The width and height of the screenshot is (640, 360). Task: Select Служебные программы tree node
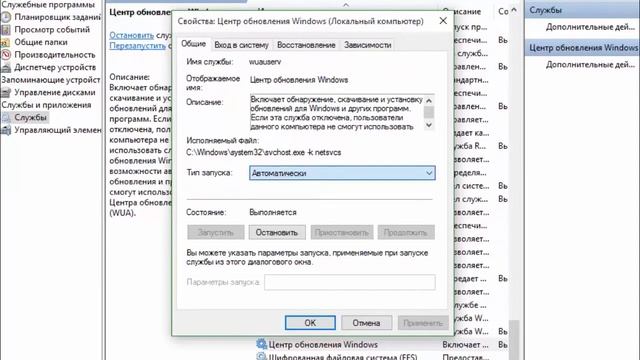48,4
